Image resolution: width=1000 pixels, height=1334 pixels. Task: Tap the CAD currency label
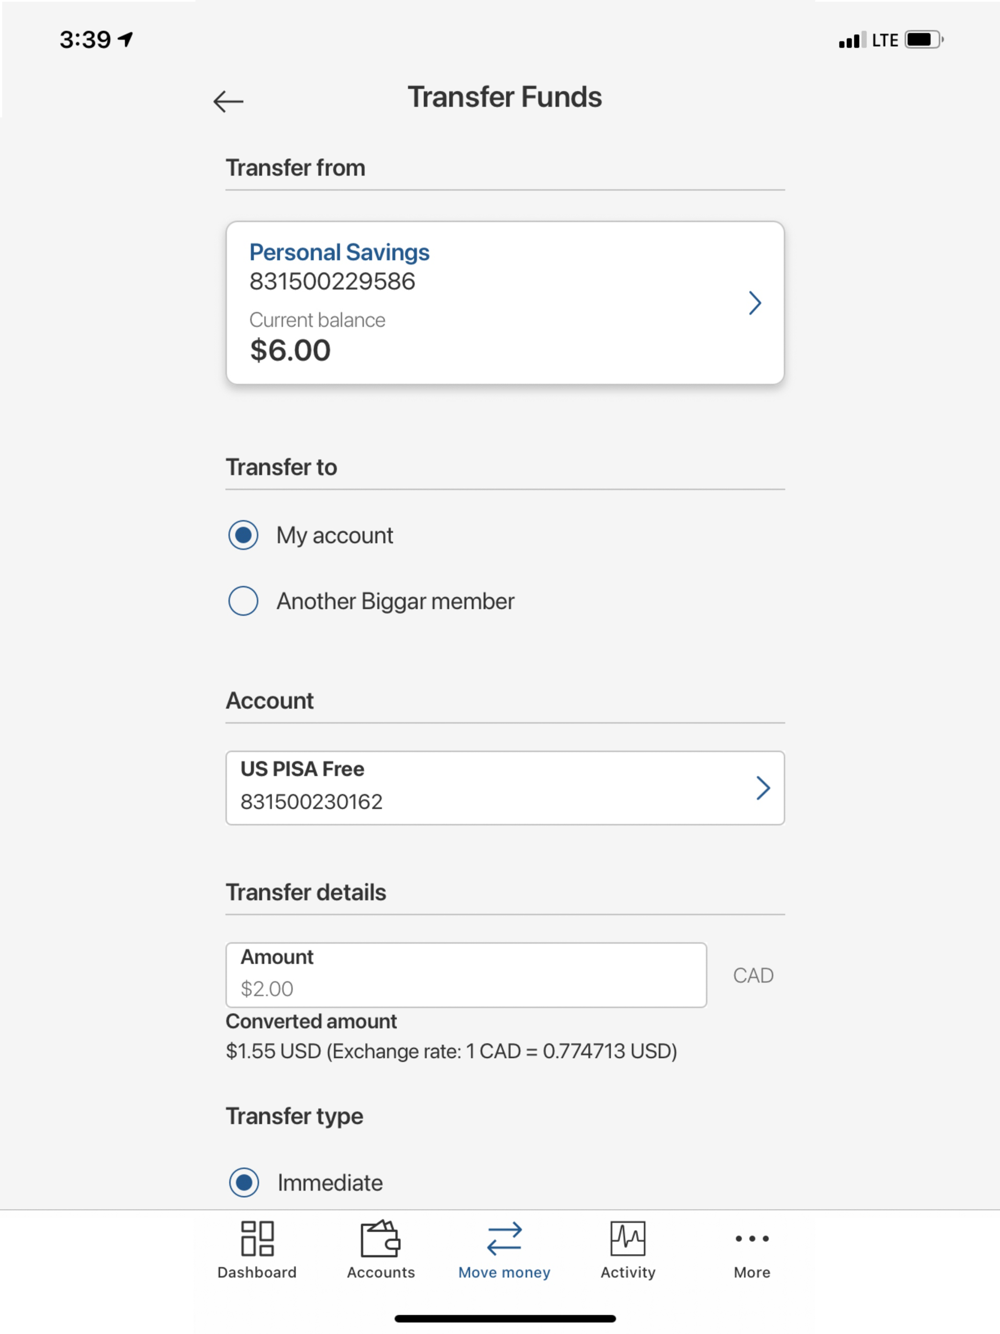pos(753,975)
